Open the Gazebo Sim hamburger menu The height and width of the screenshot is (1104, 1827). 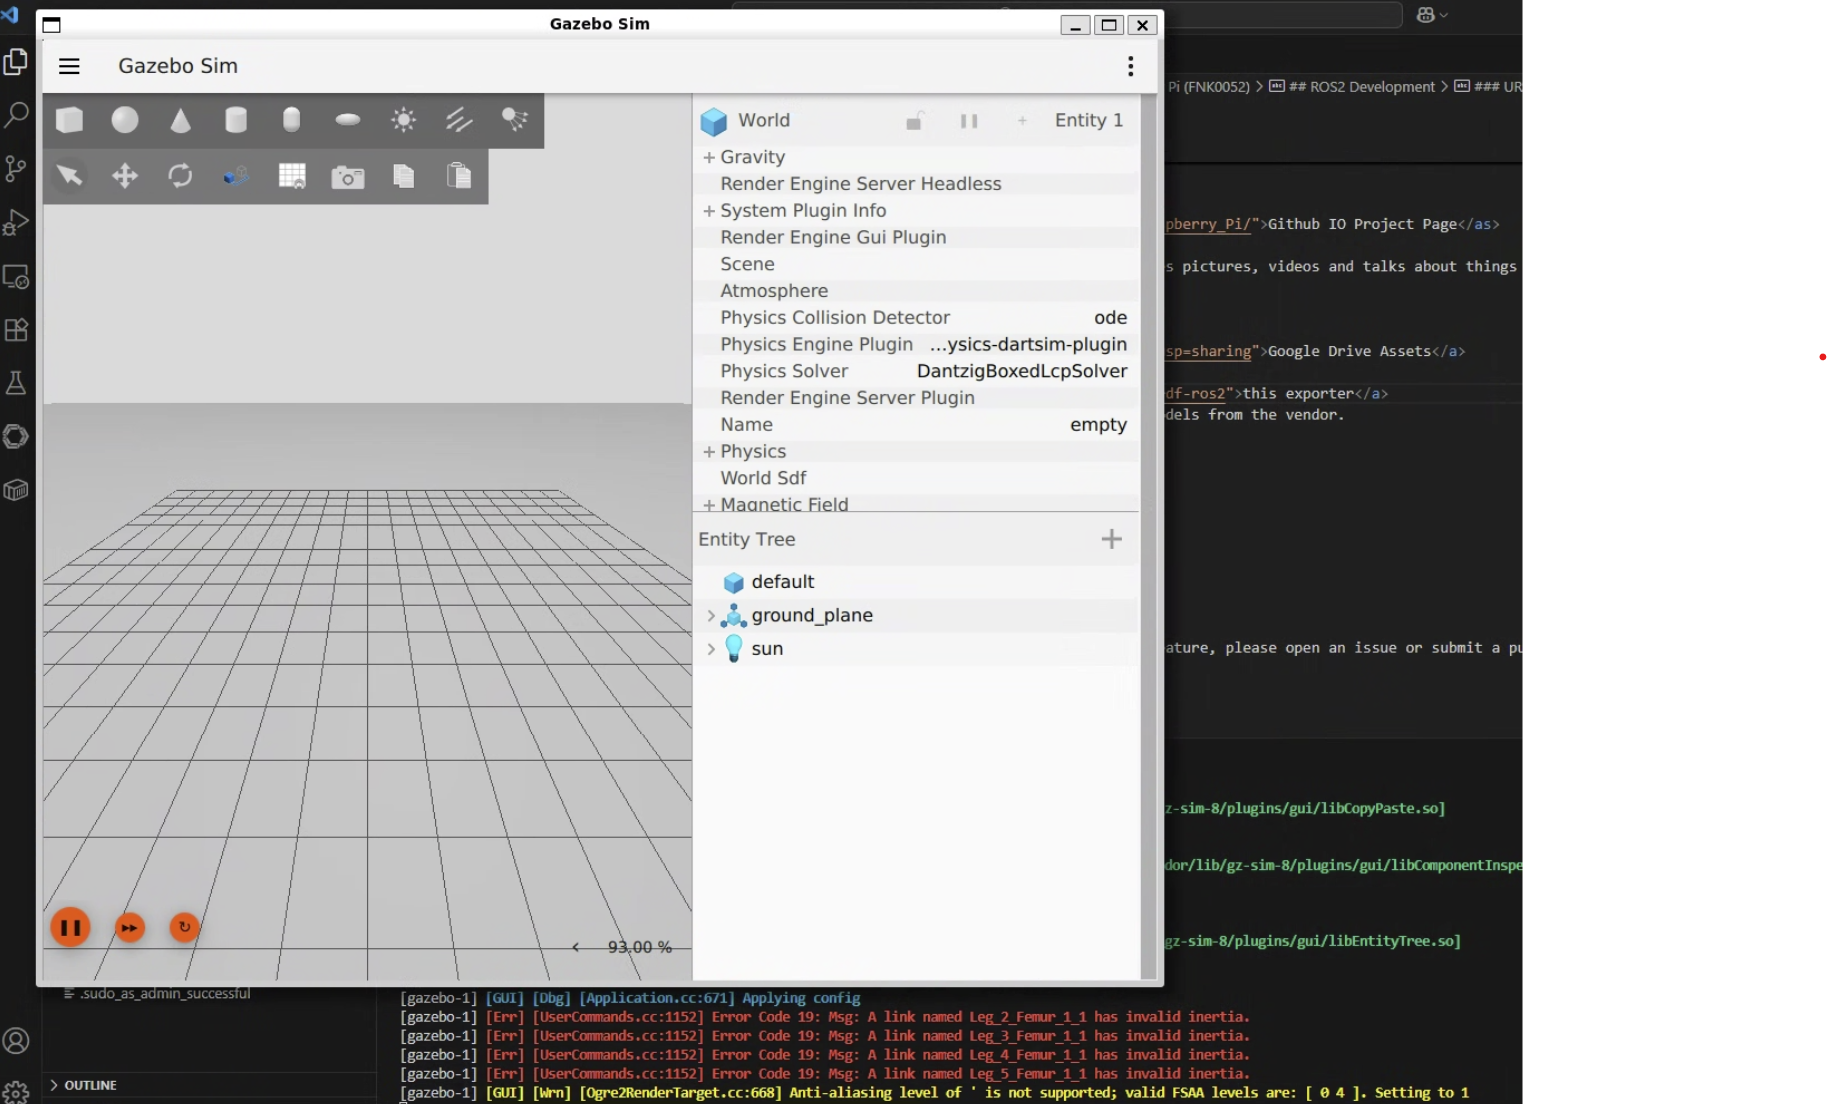[69, 66]
